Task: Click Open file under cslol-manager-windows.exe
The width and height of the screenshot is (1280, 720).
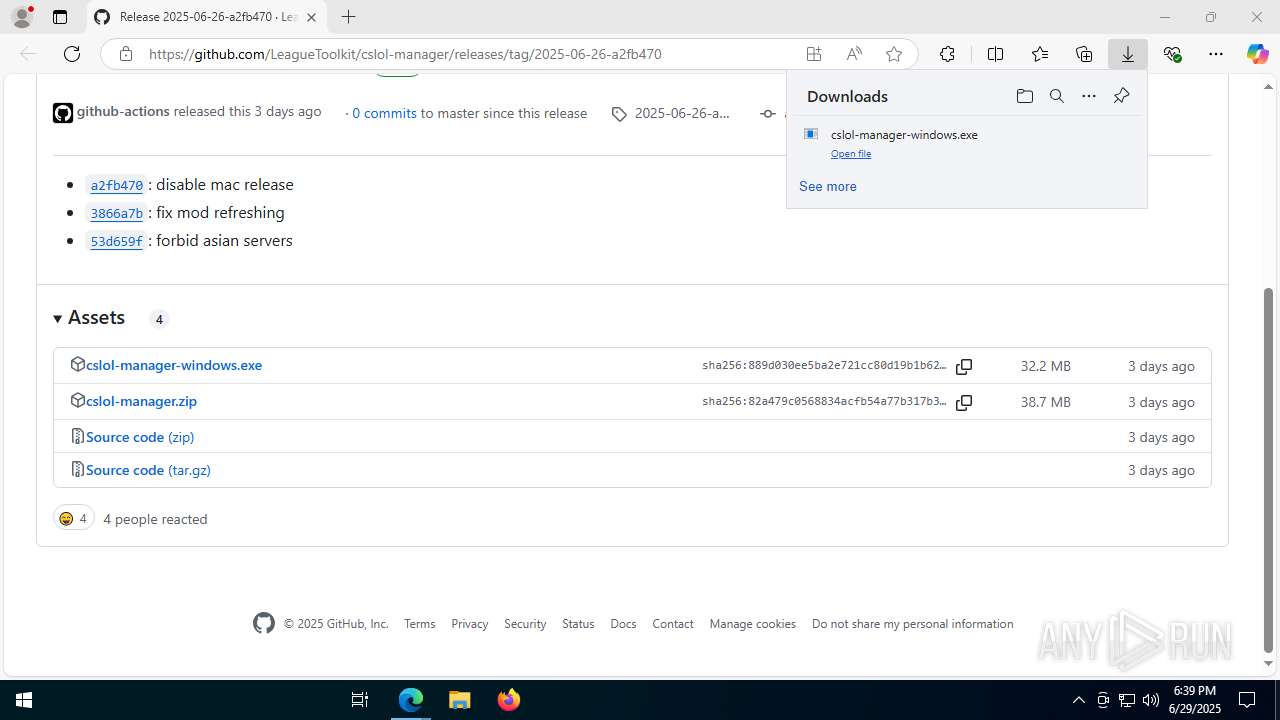Action: click(x=851, y=154)
